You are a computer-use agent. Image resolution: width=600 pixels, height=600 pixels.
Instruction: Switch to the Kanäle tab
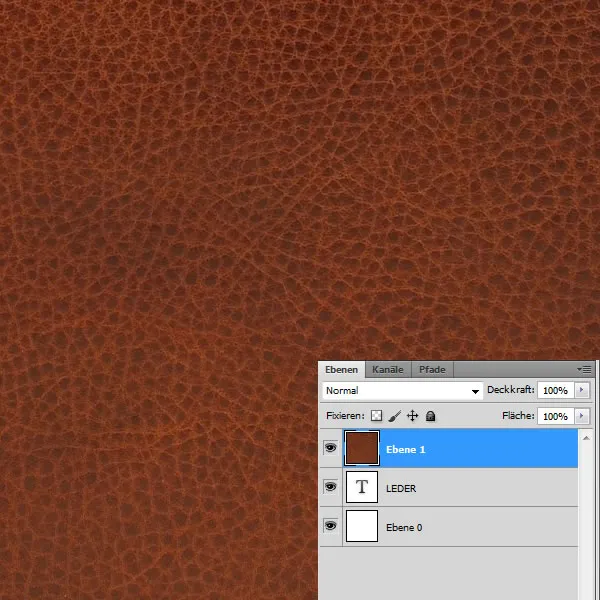pos(387,370)
